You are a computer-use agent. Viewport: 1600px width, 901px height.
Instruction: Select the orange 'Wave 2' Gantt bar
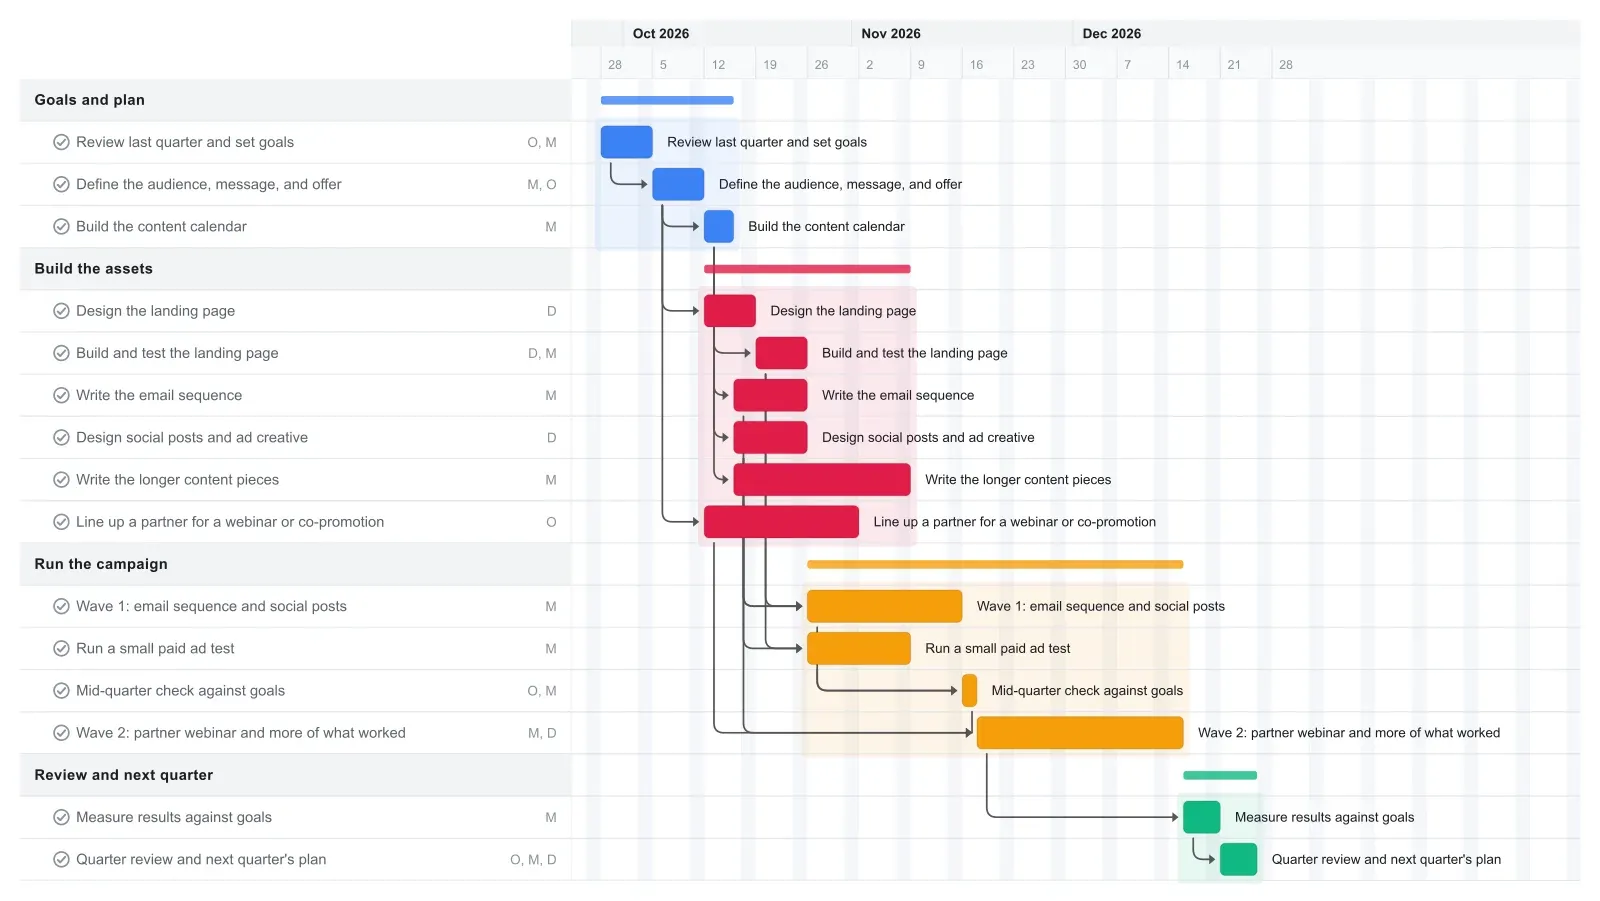pyautogui.click(x=1080, y=733)
